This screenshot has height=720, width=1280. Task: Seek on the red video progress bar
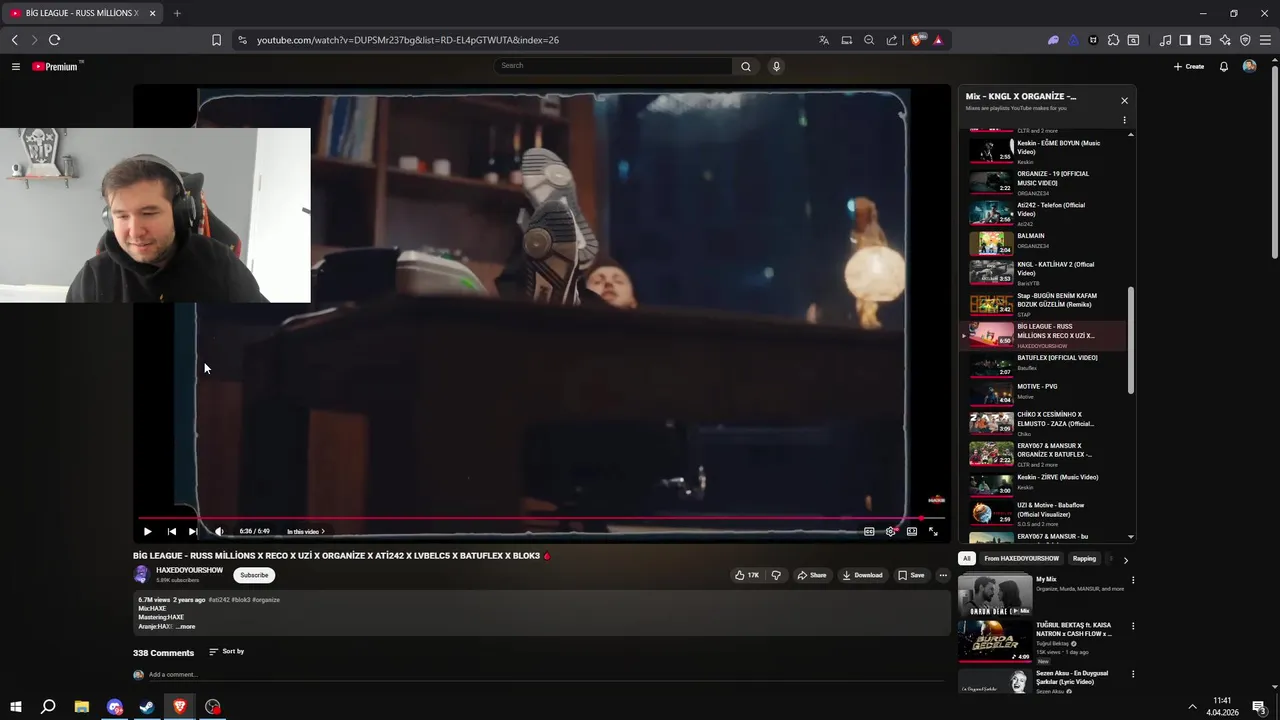(x=541, y=518)
